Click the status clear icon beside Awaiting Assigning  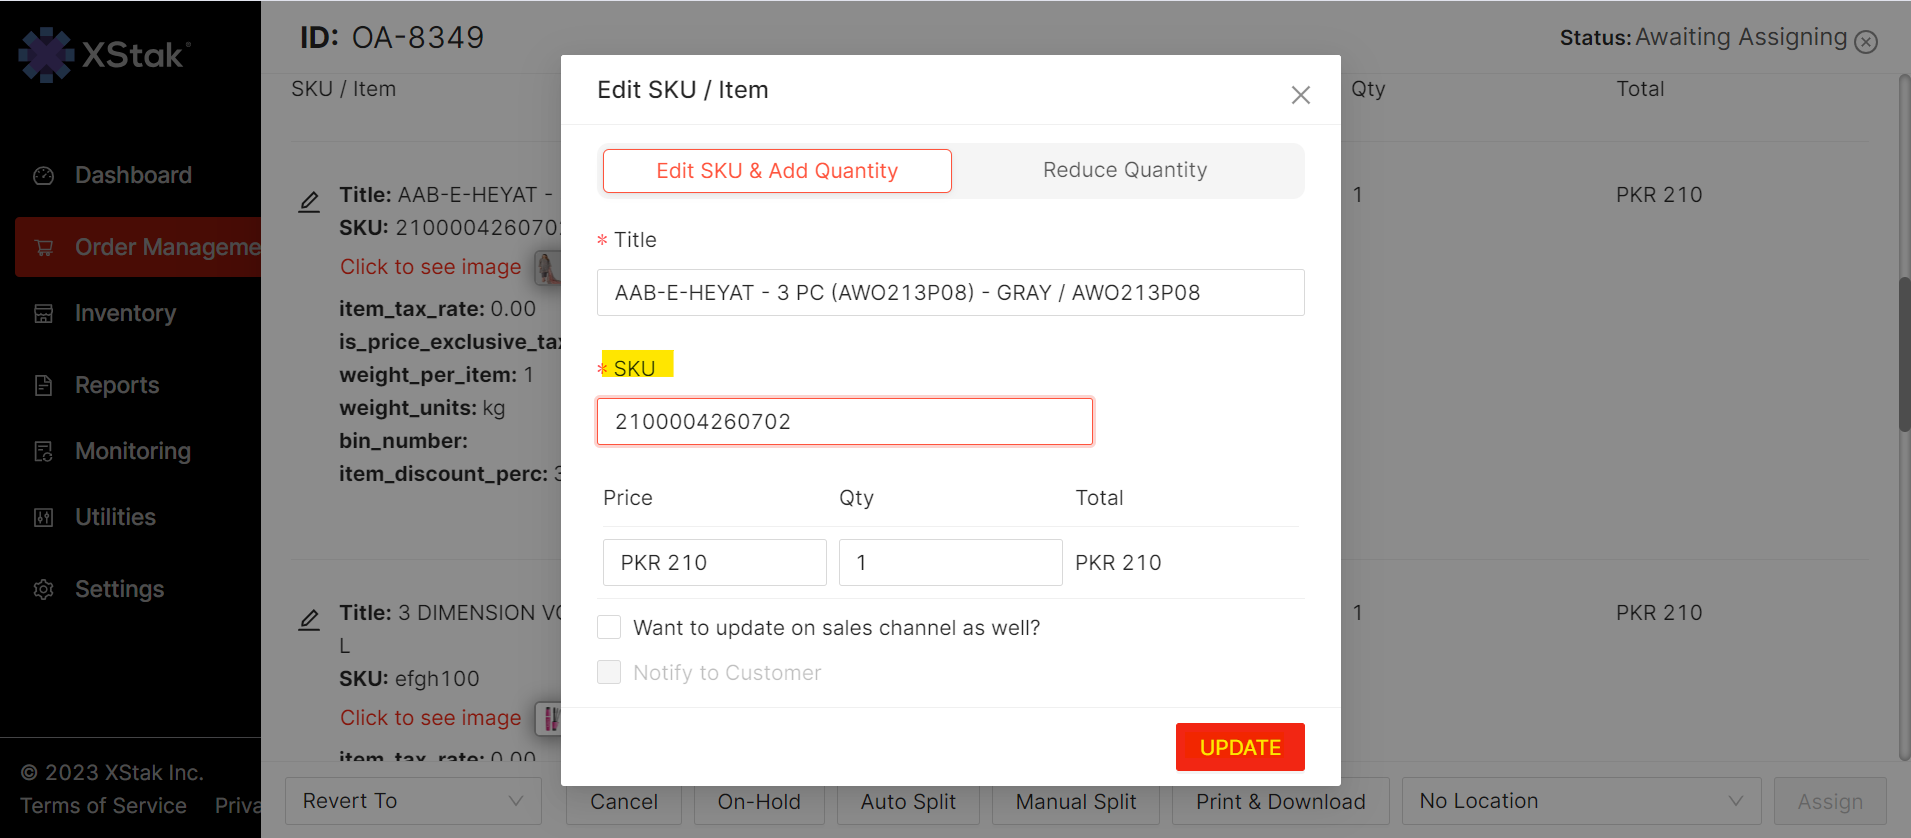click(1866, 41)
